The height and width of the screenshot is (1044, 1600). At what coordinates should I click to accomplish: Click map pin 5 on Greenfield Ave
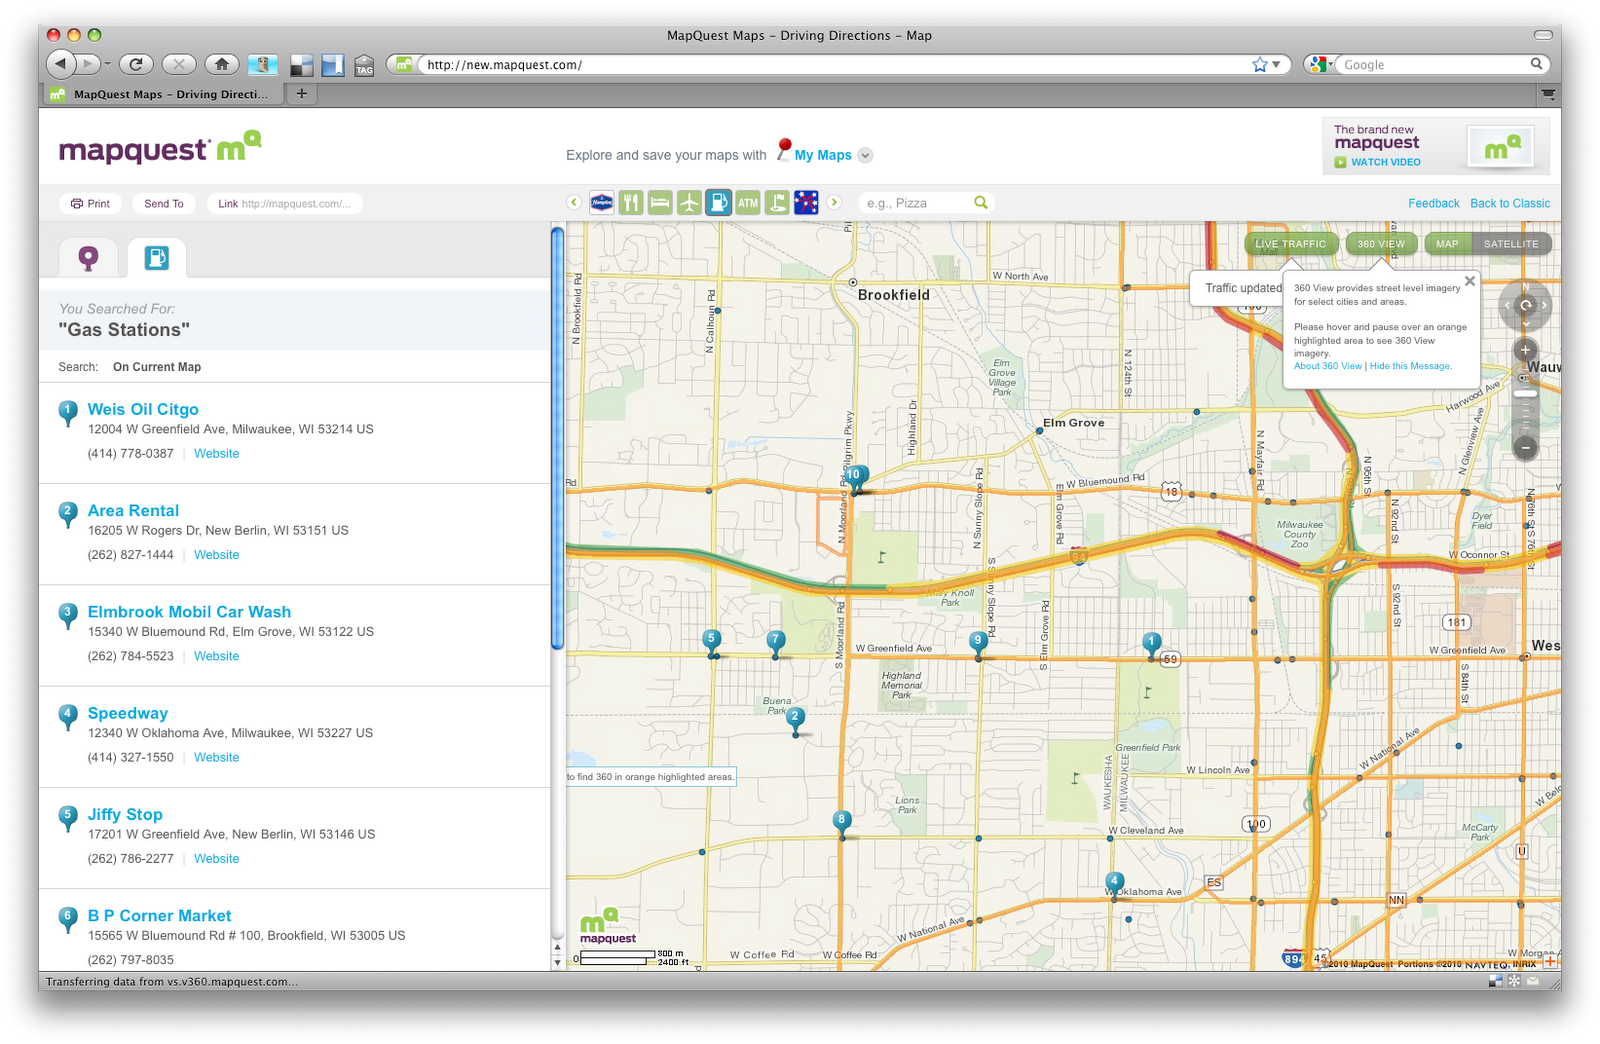click(712, 642)
